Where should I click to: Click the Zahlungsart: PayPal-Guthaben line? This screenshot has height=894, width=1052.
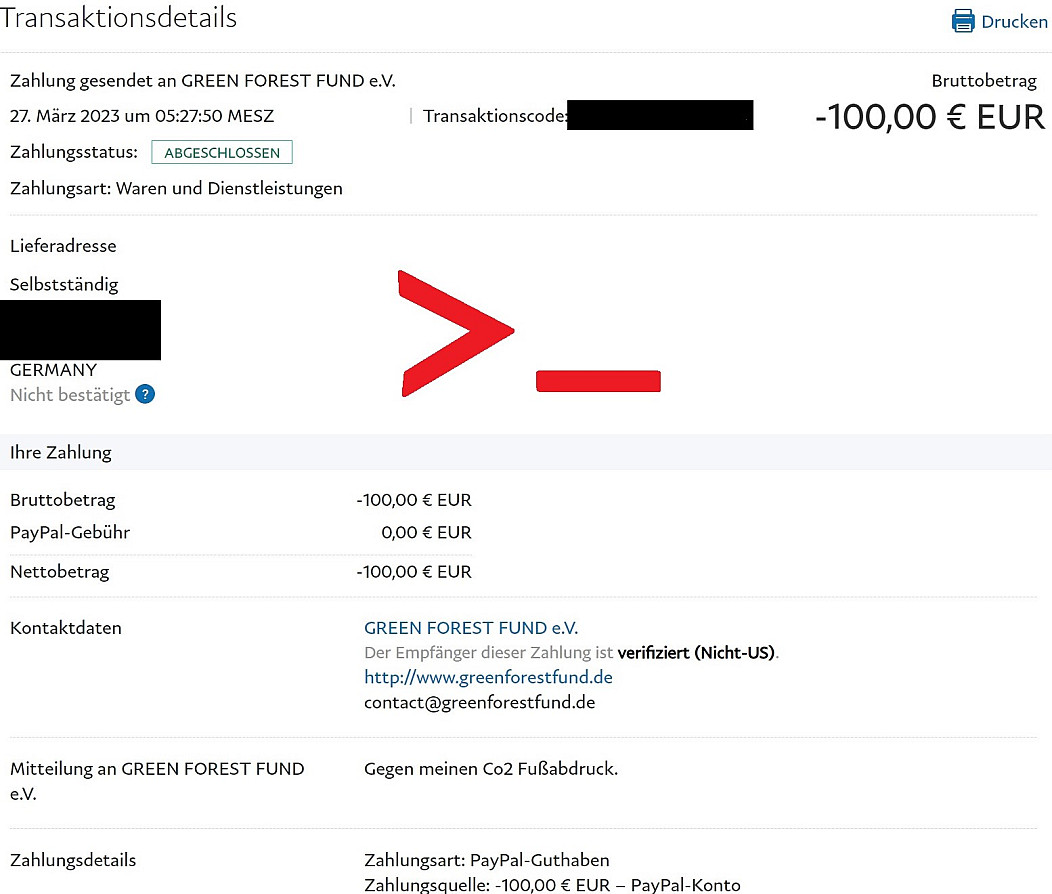point(486,860)
